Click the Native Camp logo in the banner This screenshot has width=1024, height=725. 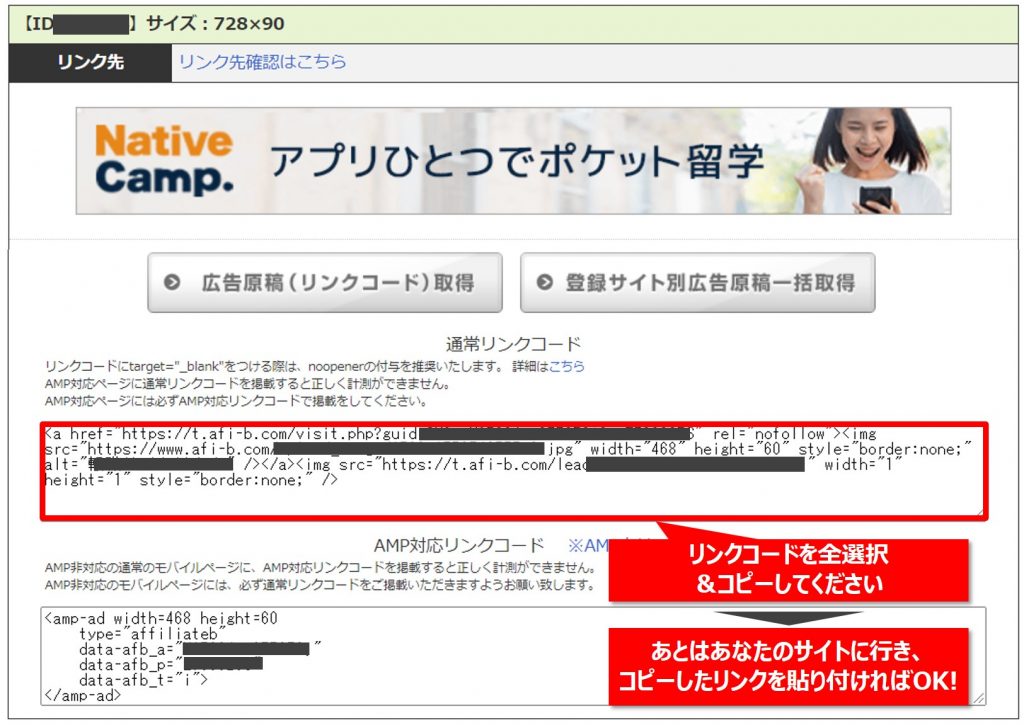[165, 160]
